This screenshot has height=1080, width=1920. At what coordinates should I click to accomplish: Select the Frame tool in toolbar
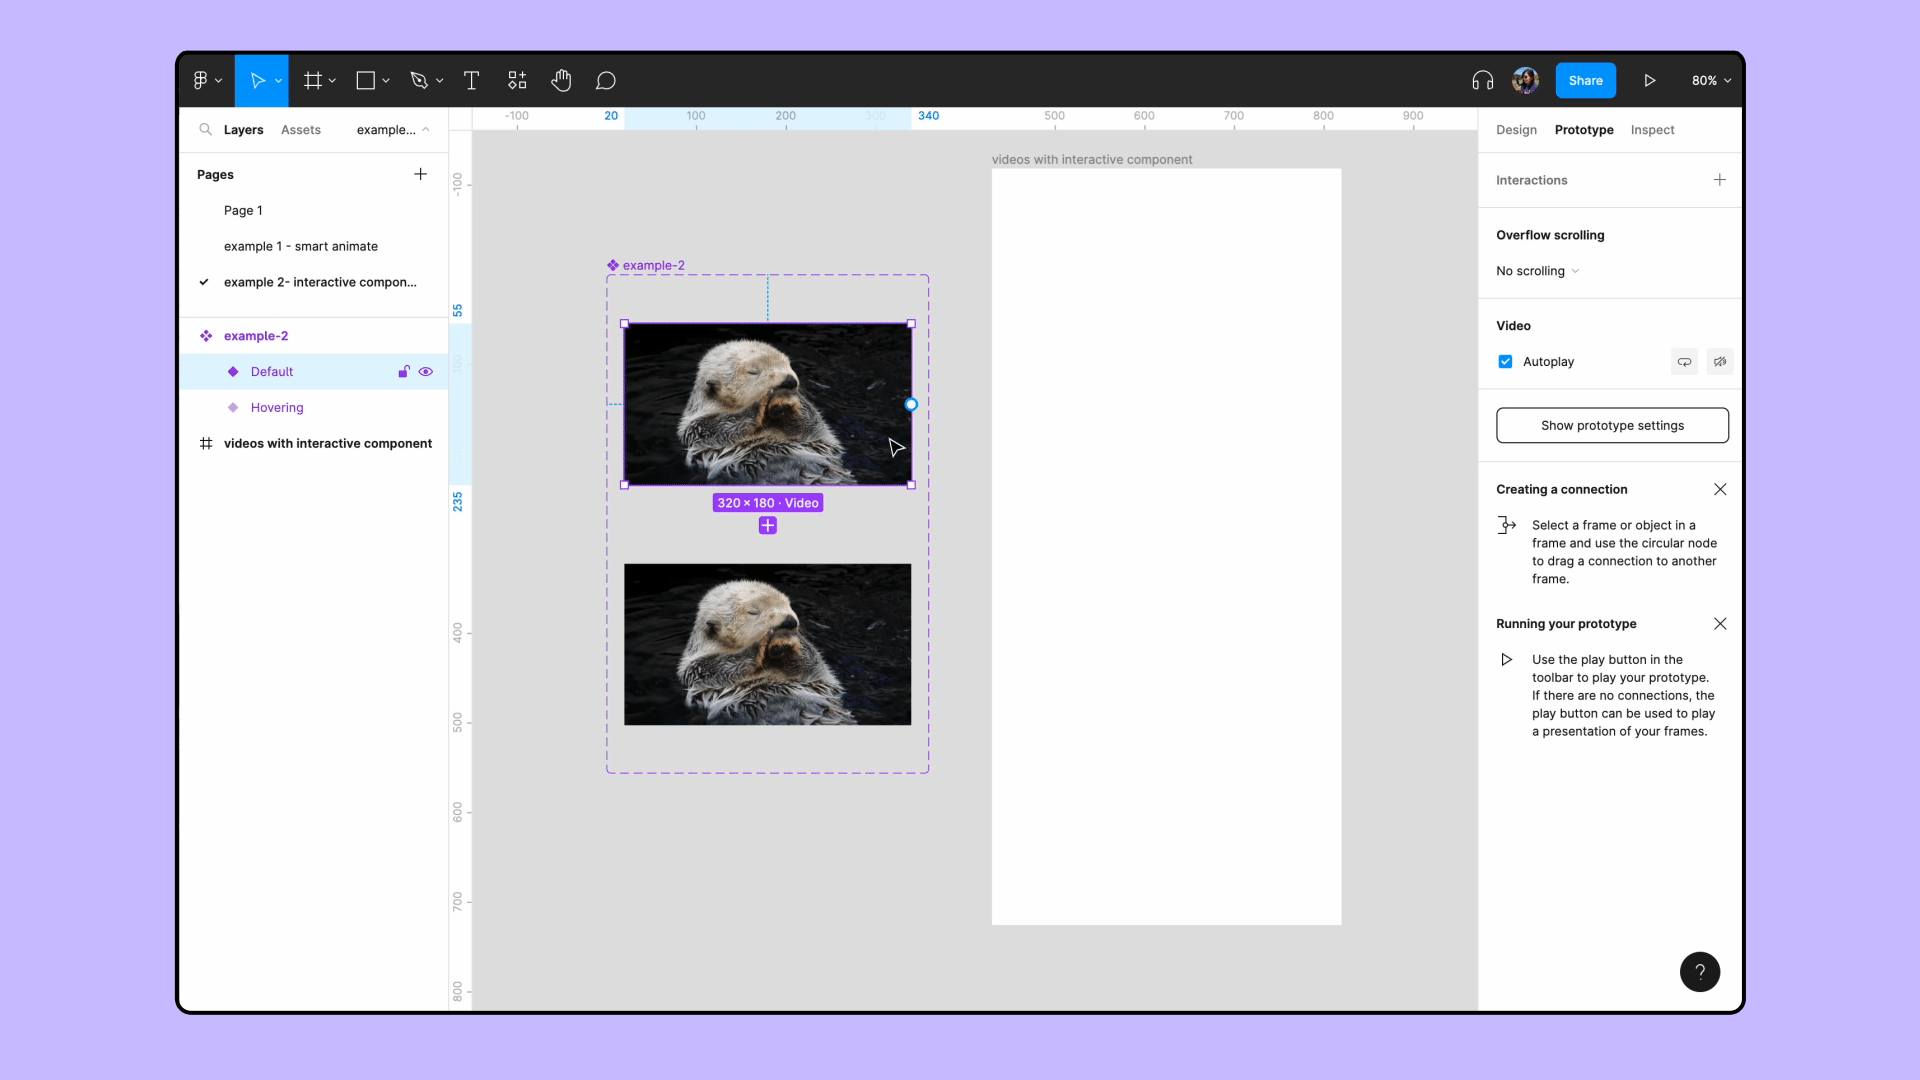(314, 80)
